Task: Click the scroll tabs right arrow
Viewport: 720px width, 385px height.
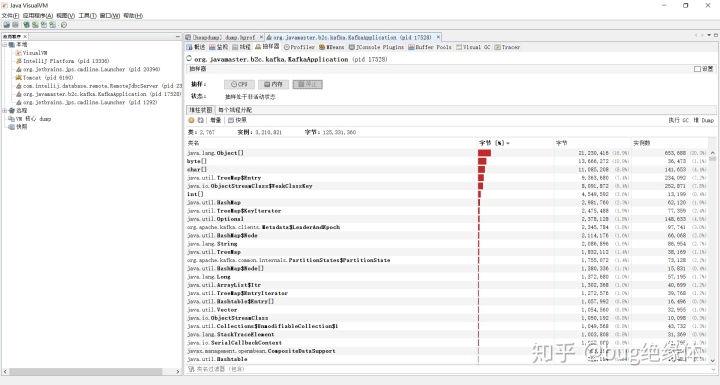Action: coord(702,35)
